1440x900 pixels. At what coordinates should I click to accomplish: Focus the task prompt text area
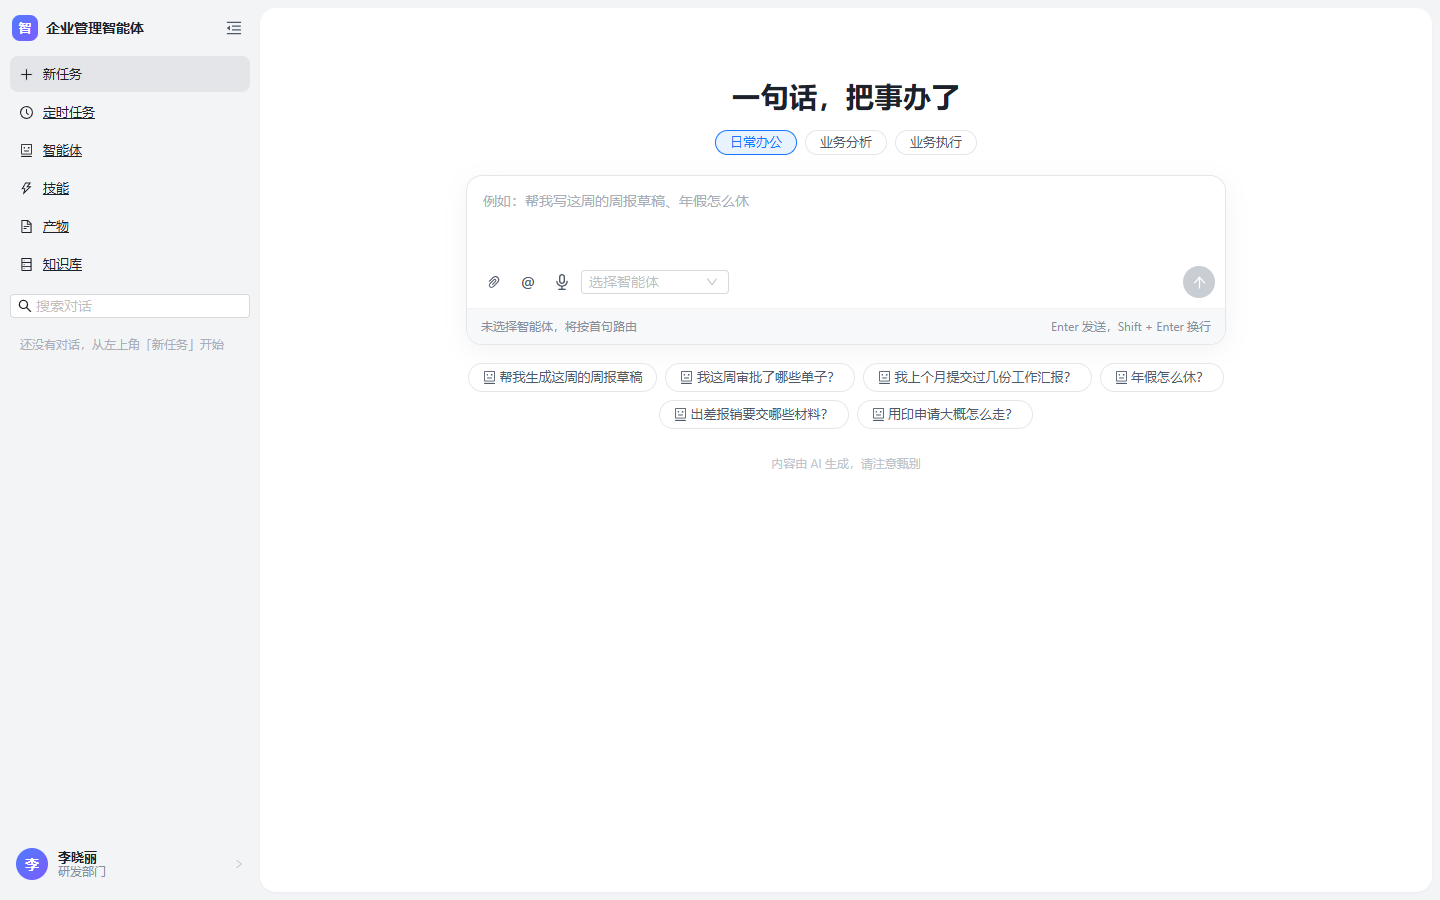click(846, 222)
